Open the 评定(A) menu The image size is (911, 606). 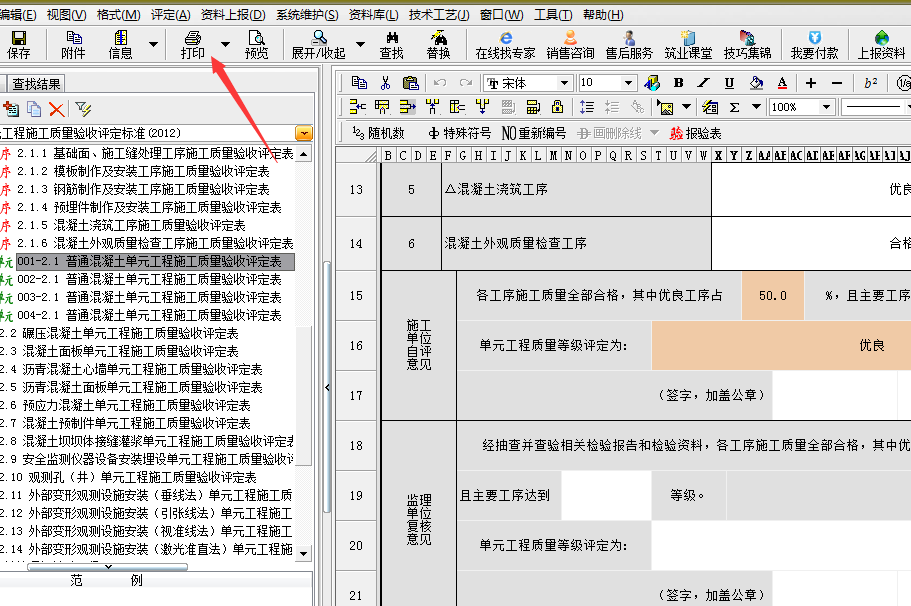tap(170, 15)
